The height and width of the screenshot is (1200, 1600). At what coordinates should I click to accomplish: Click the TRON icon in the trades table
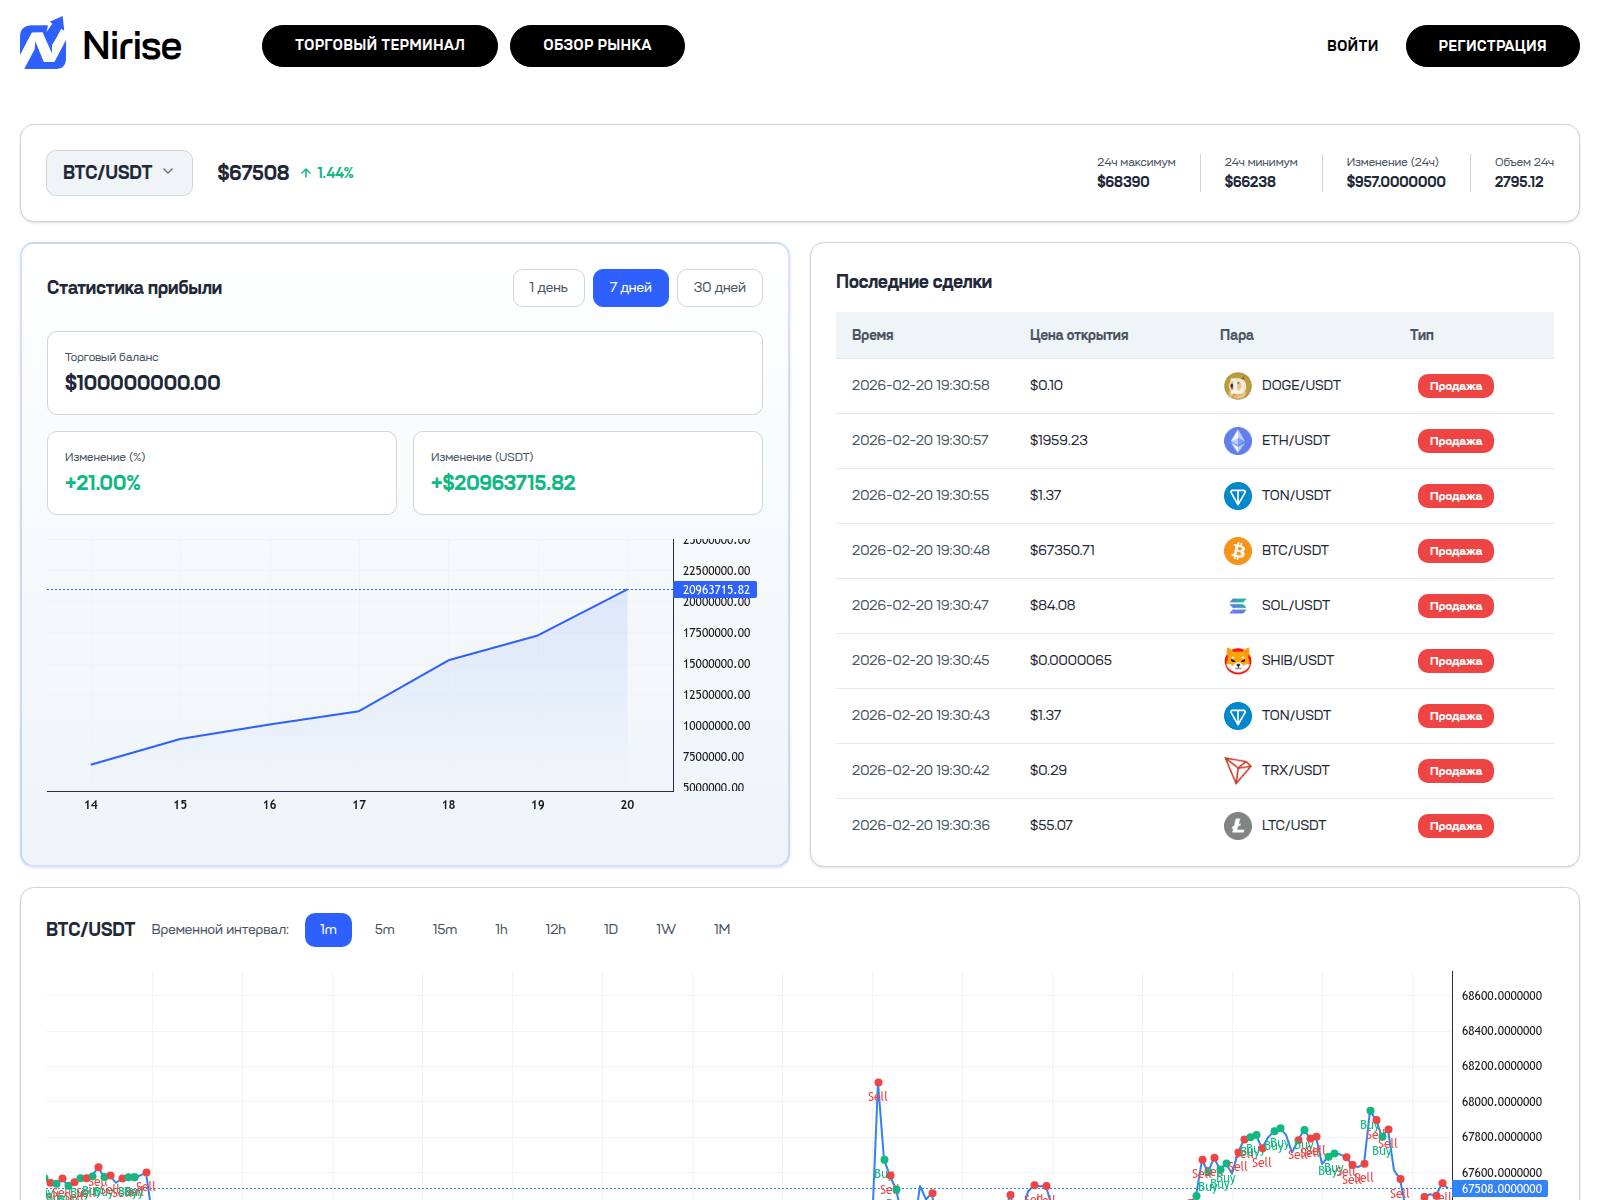pyautogui.click(x=1237, y=770)
